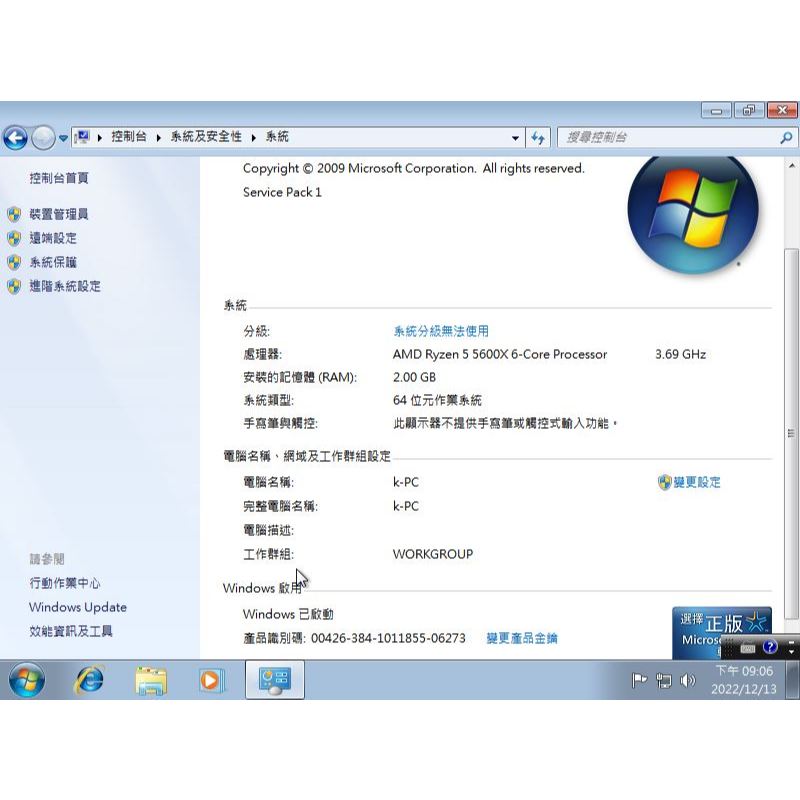800x800 pixels.
Task: Click the AMD Ryzen 5 5600X processor text
Action: (x=500, y=355)
